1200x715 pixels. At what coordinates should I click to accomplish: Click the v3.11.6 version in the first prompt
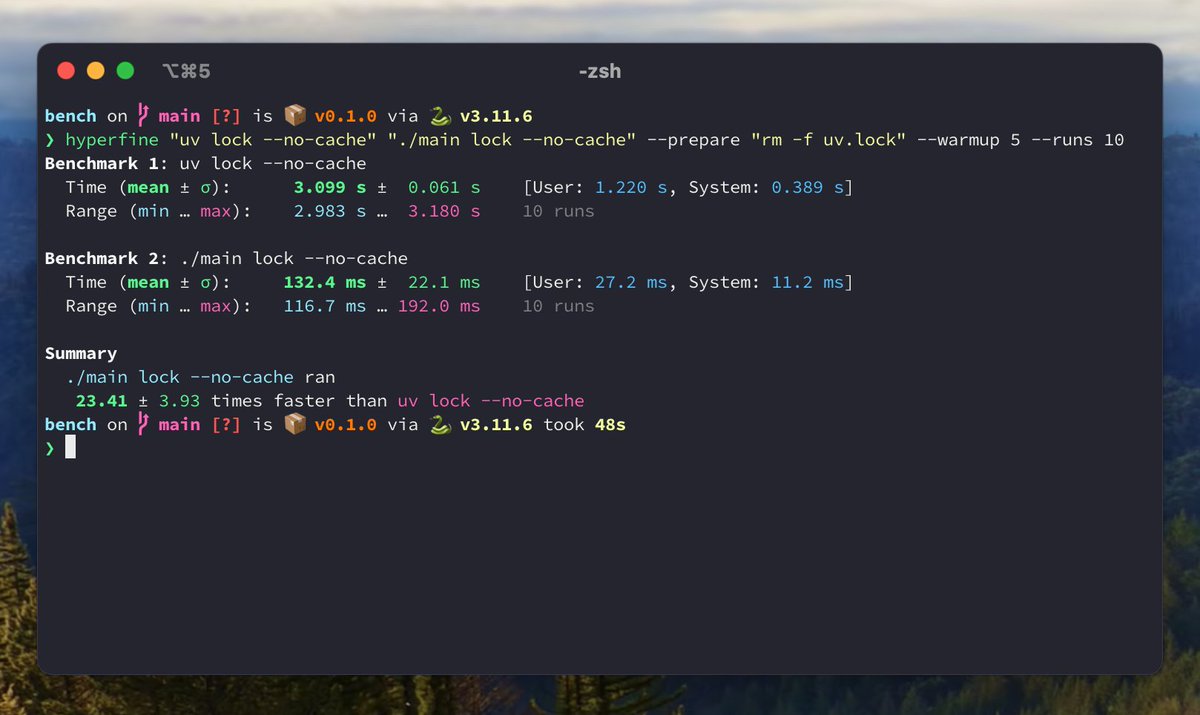click(496, 116)
